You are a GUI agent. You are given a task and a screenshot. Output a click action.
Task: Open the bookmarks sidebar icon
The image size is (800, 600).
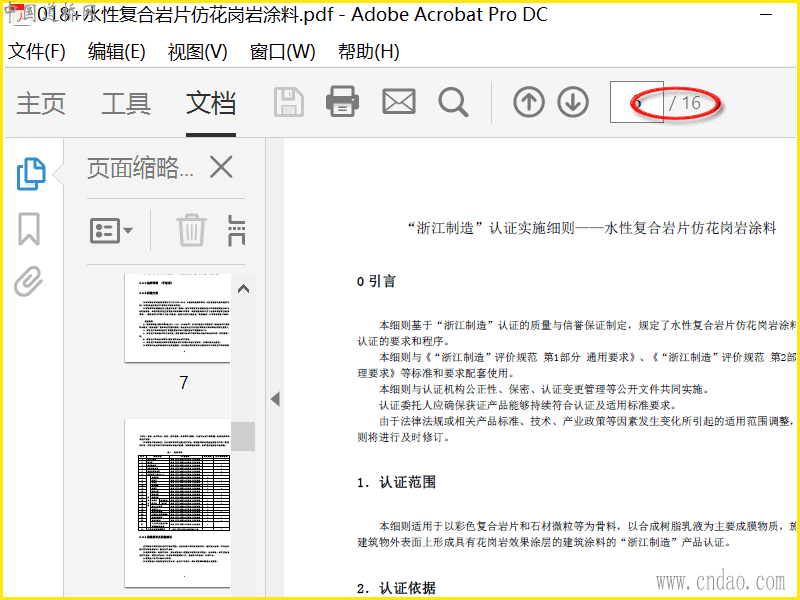(29, 229)
